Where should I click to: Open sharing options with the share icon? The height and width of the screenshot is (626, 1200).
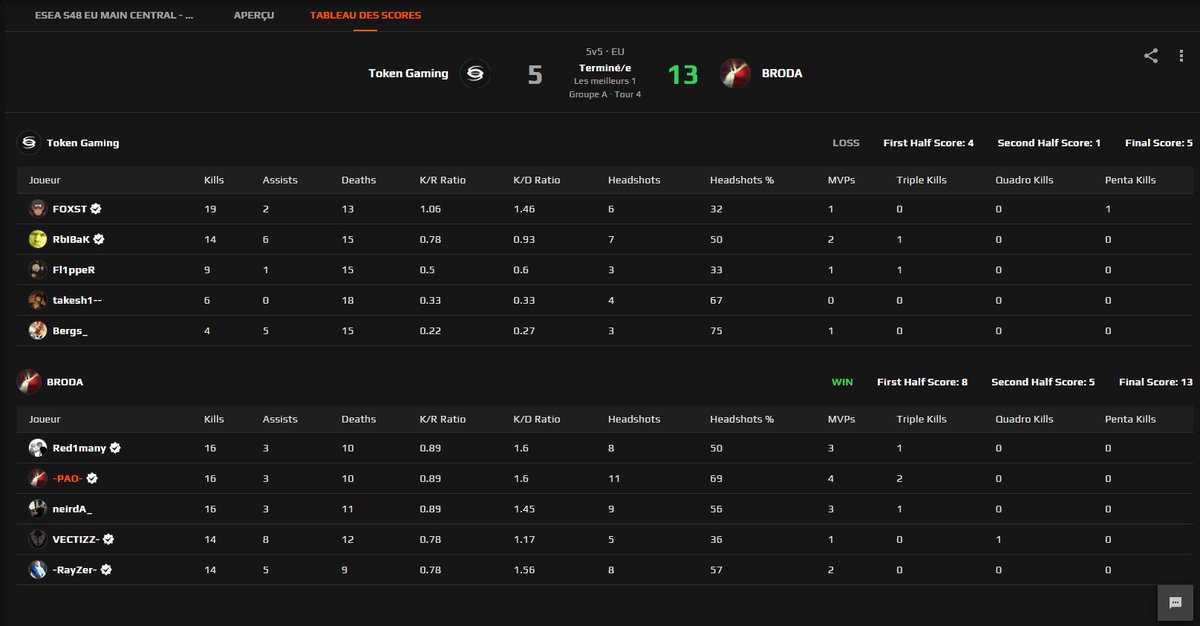pyautogui.click(x=1150, y=57)
